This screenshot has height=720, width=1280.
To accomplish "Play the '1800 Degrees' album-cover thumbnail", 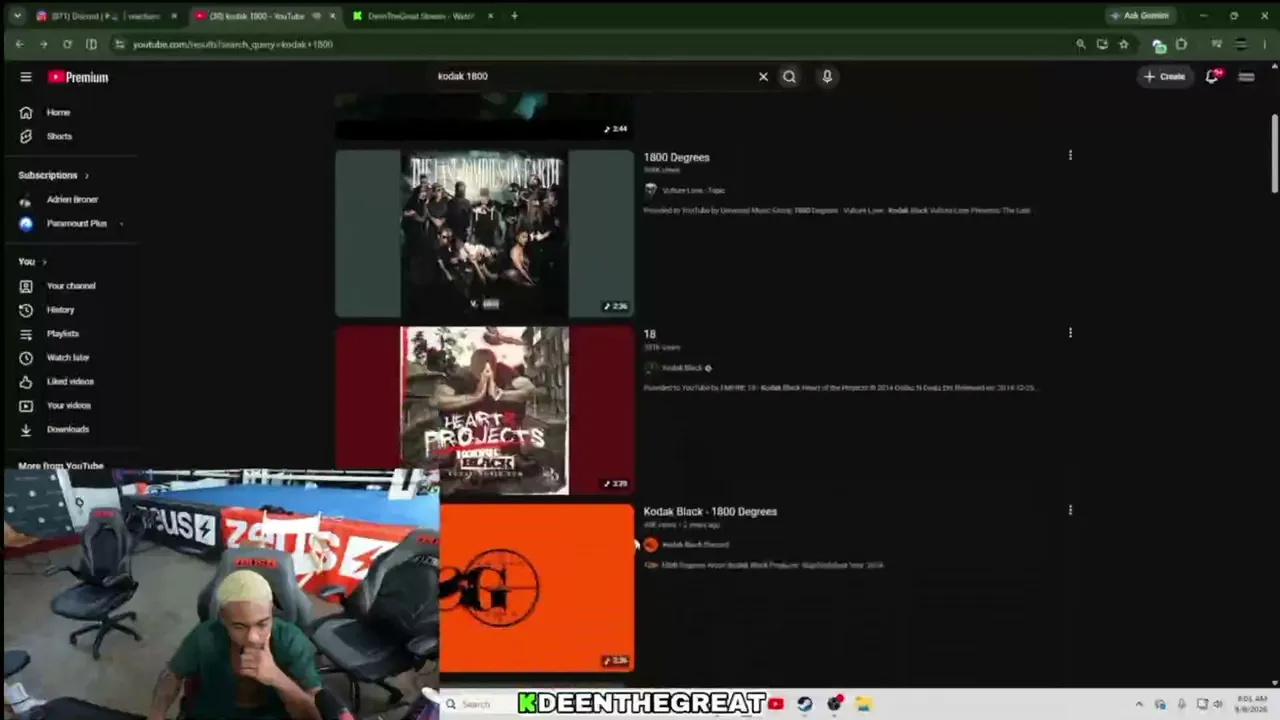I will [x=484, y=233].
